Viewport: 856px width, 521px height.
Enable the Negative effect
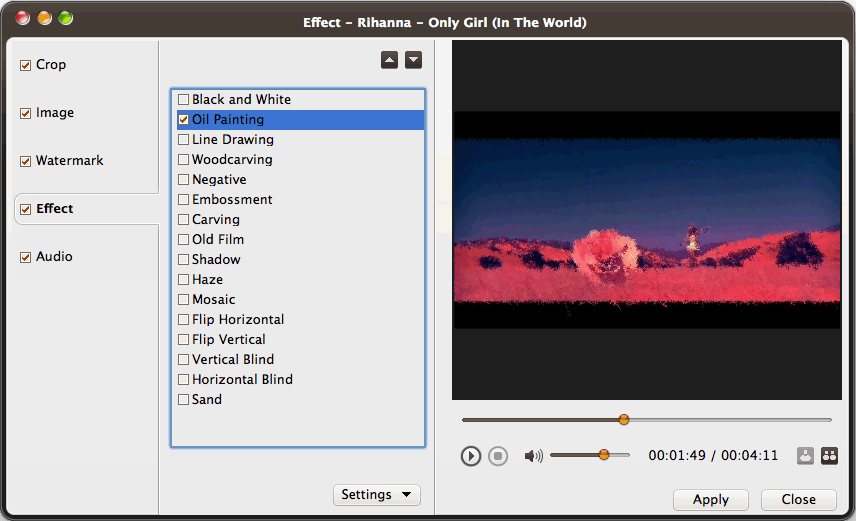[183, 180]
